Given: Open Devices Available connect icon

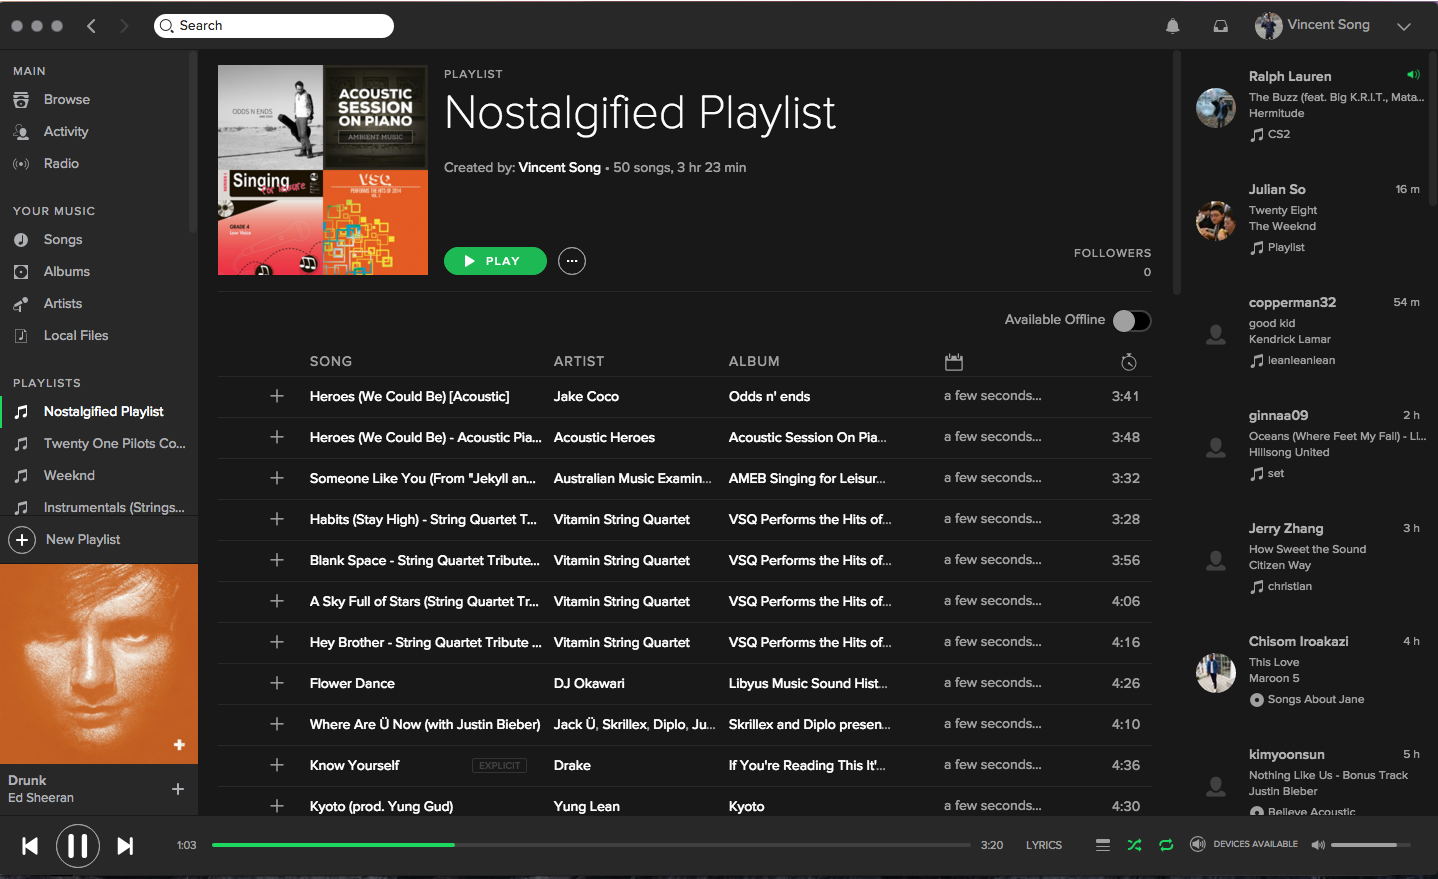Looking at the screenshot, I should 1198,844.
